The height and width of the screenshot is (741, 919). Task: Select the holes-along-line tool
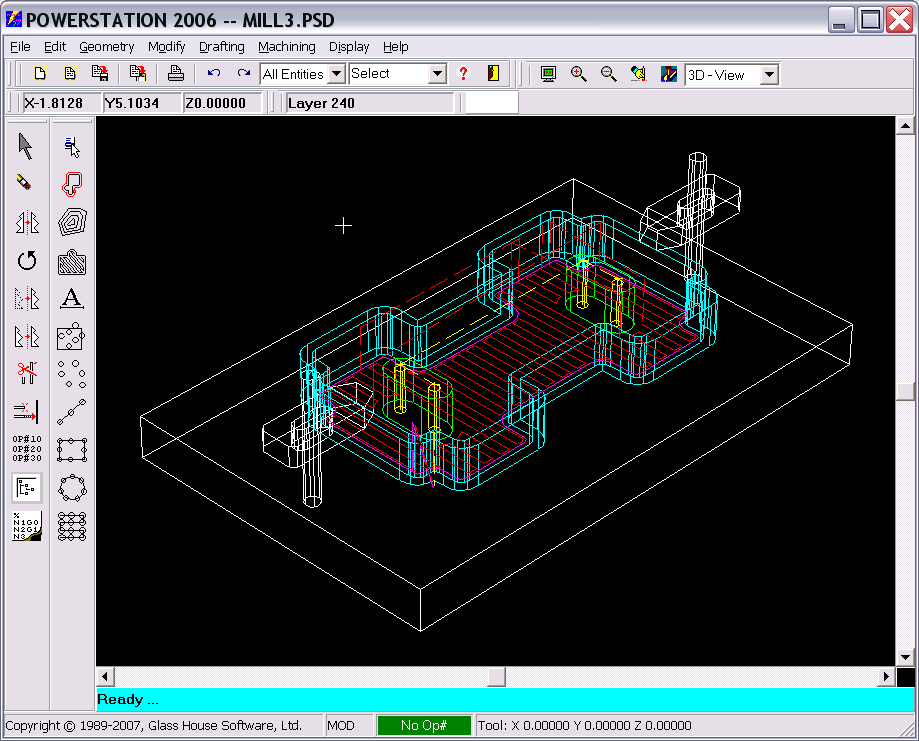click(72, 412)
